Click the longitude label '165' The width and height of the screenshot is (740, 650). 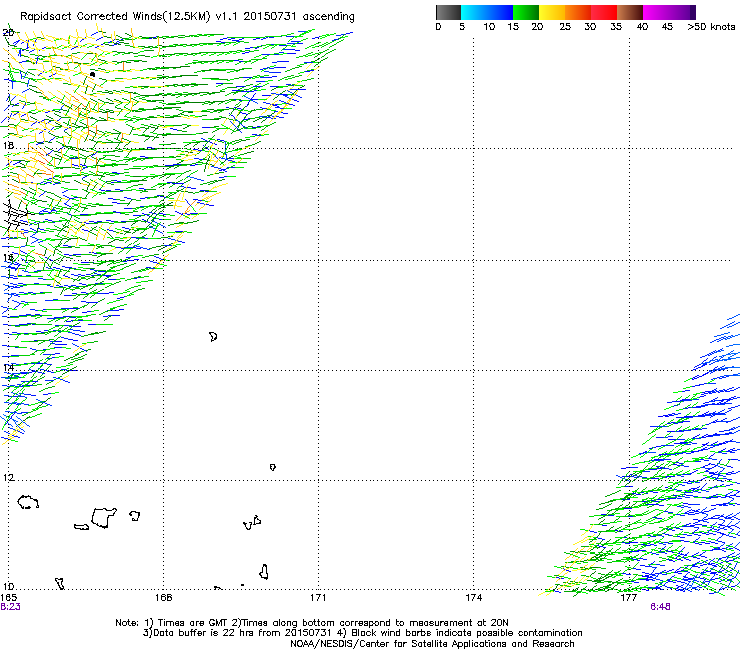9,598
